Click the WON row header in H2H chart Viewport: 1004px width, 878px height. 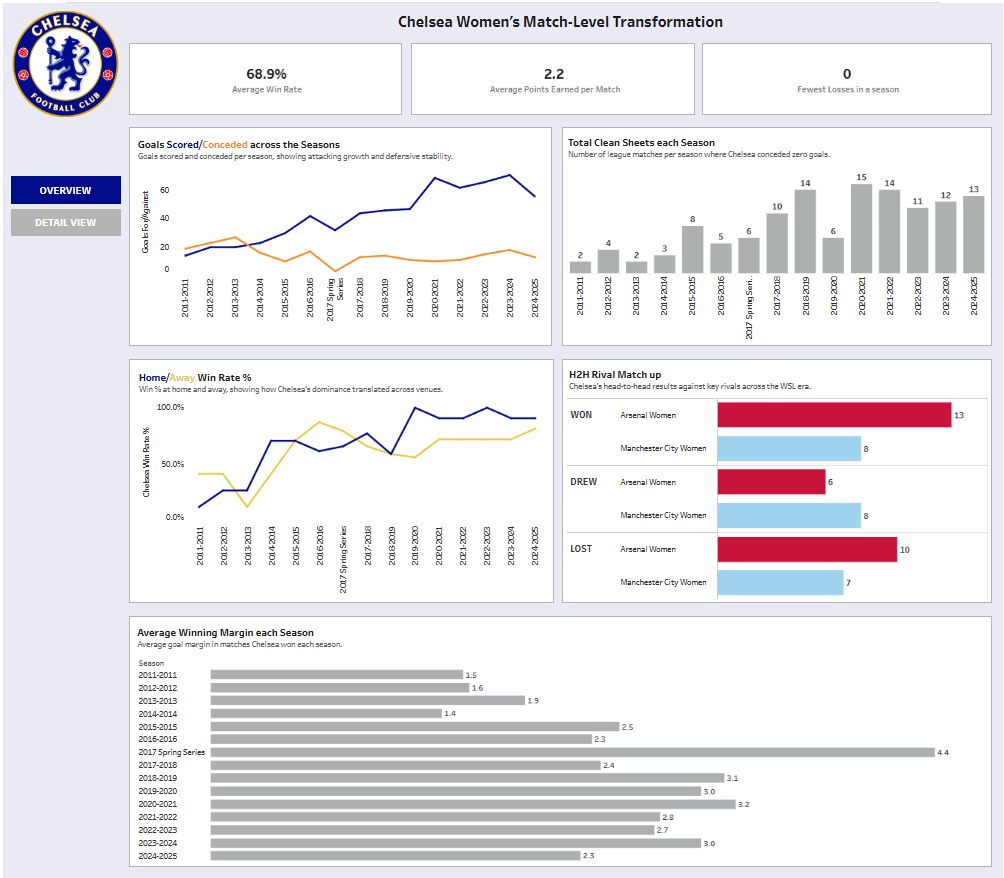(581, 415)
